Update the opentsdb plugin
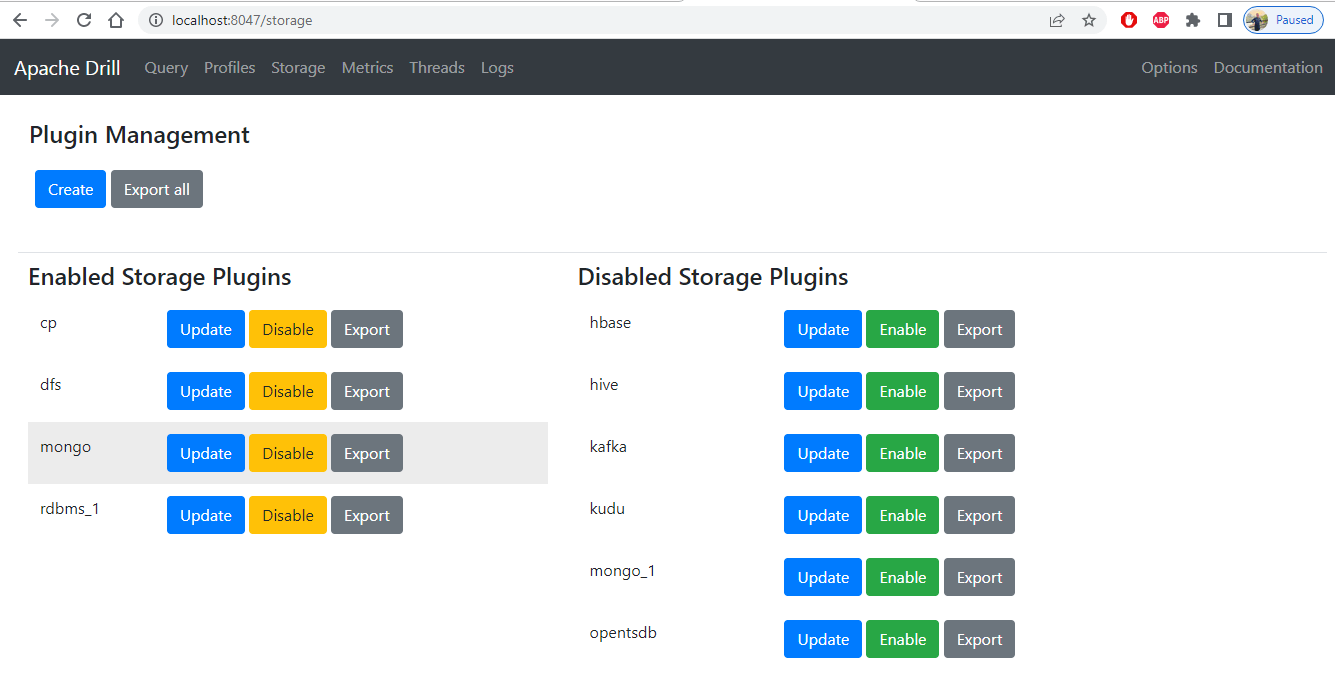Image resolution: width=1335 pixels, height=673 pixels. pos(823,639)
